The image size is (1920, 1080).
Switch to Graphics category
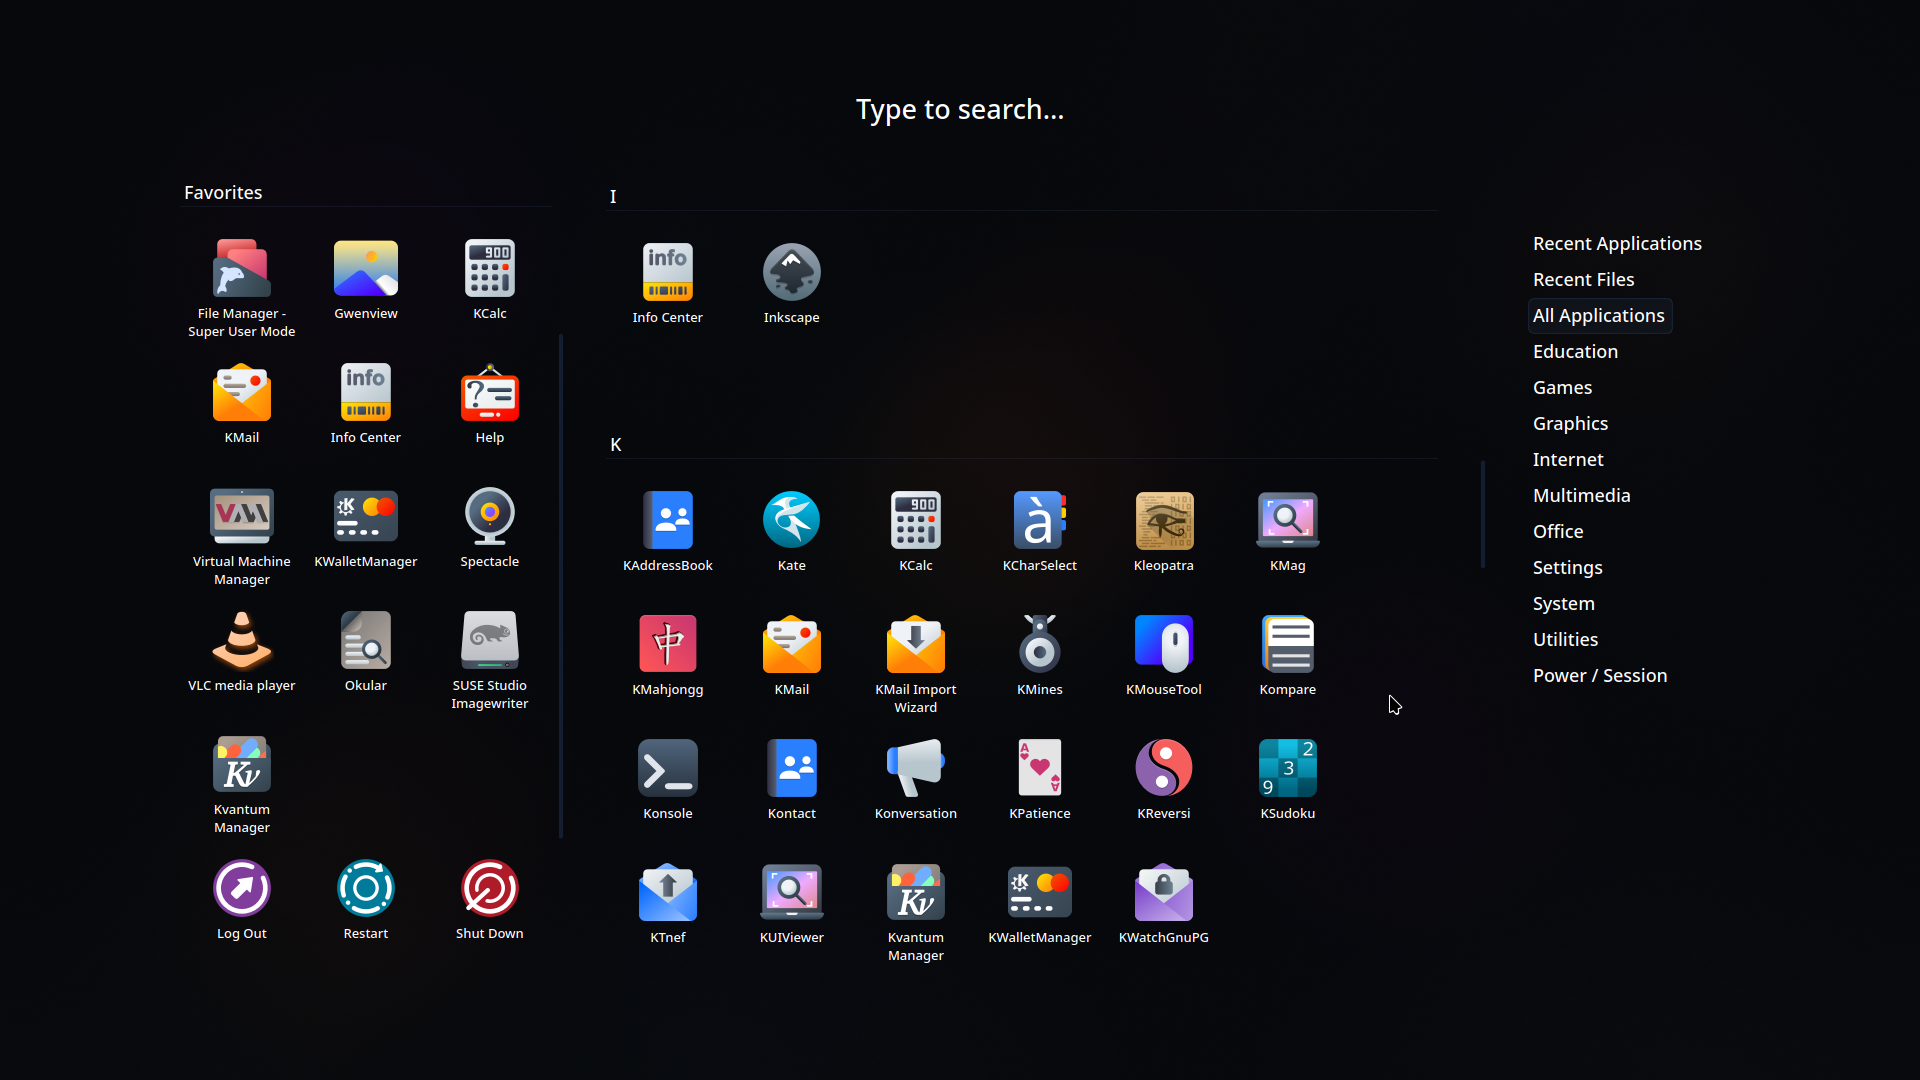coord(1570,424)
